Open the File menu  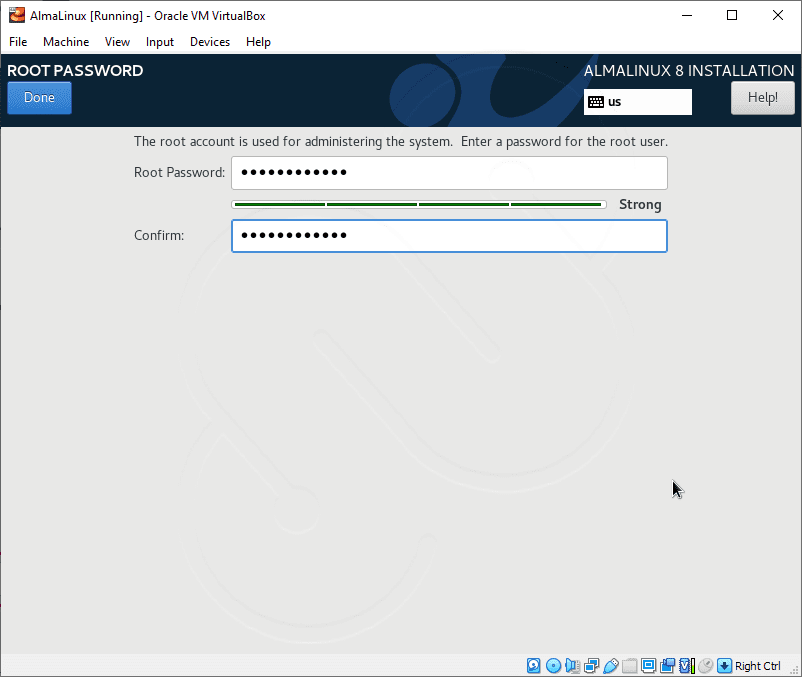pyautogui.click(x=18, y=42)
